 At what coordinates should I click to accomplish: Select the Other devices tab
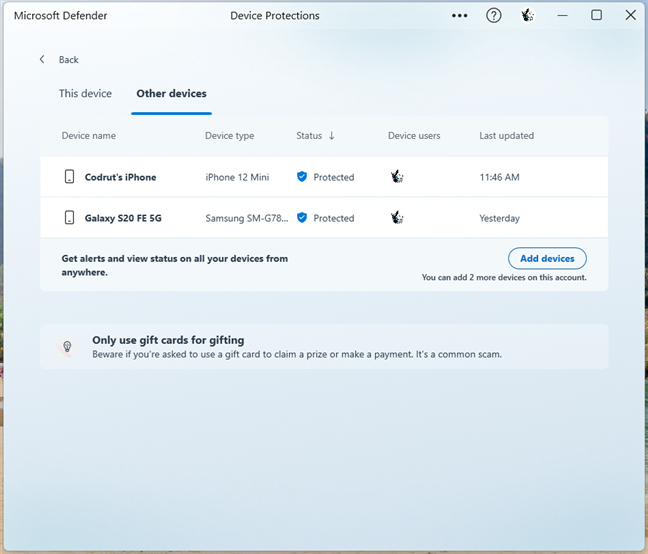[x=172, y=93]
